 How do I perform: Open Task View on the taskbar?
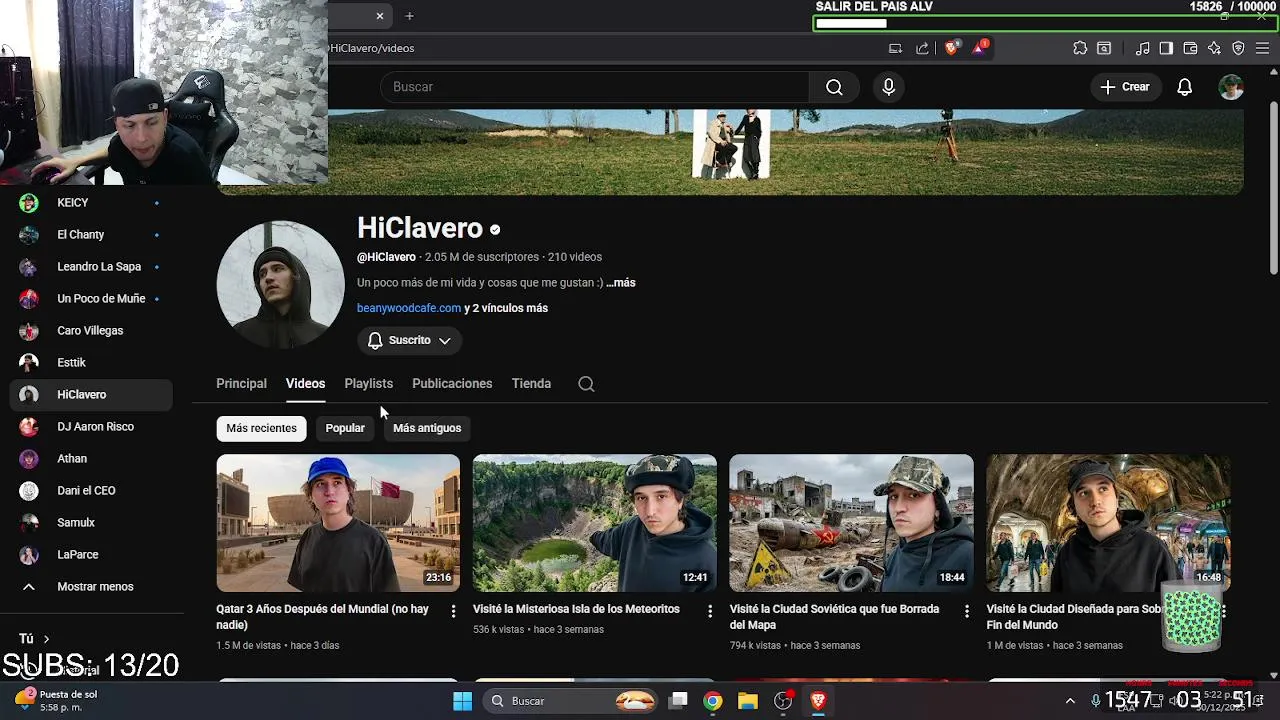678,701
